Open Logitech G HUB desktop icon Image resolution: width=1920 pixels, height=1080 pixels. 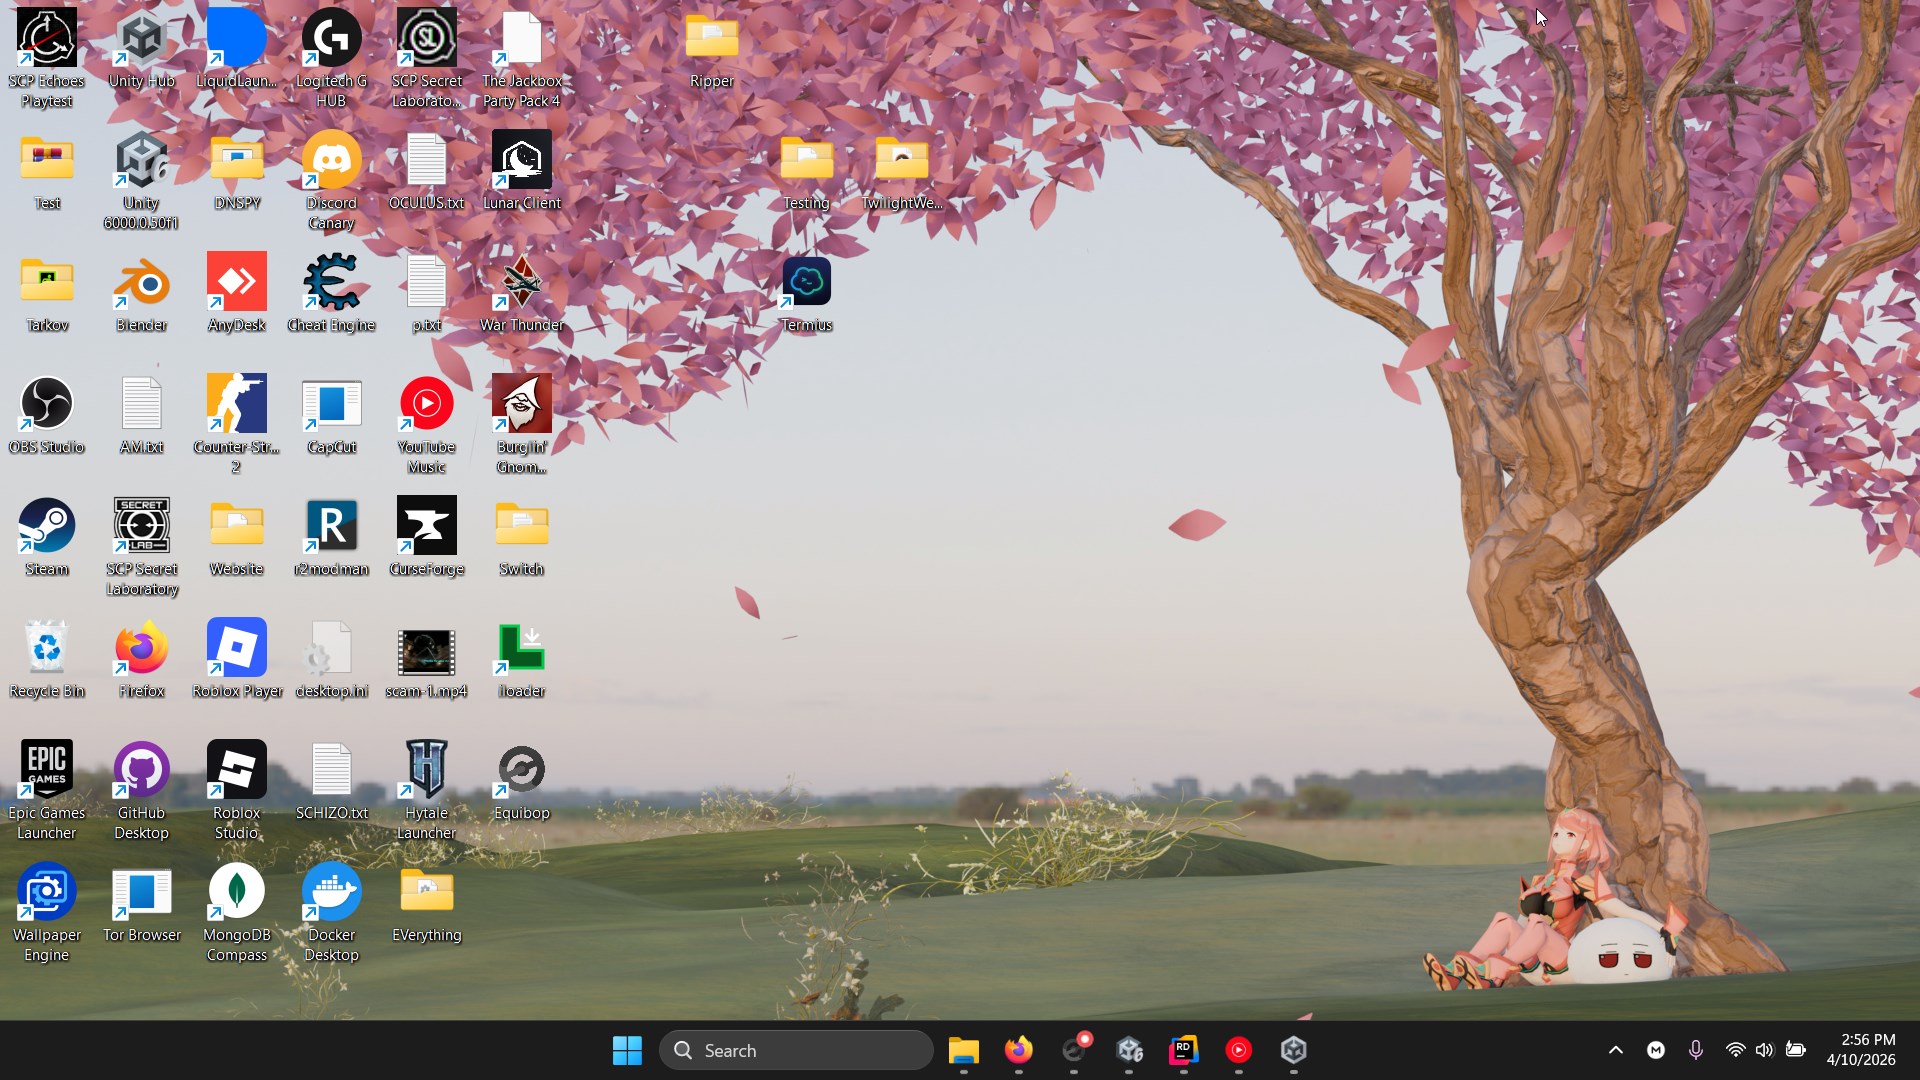[331, 58]
